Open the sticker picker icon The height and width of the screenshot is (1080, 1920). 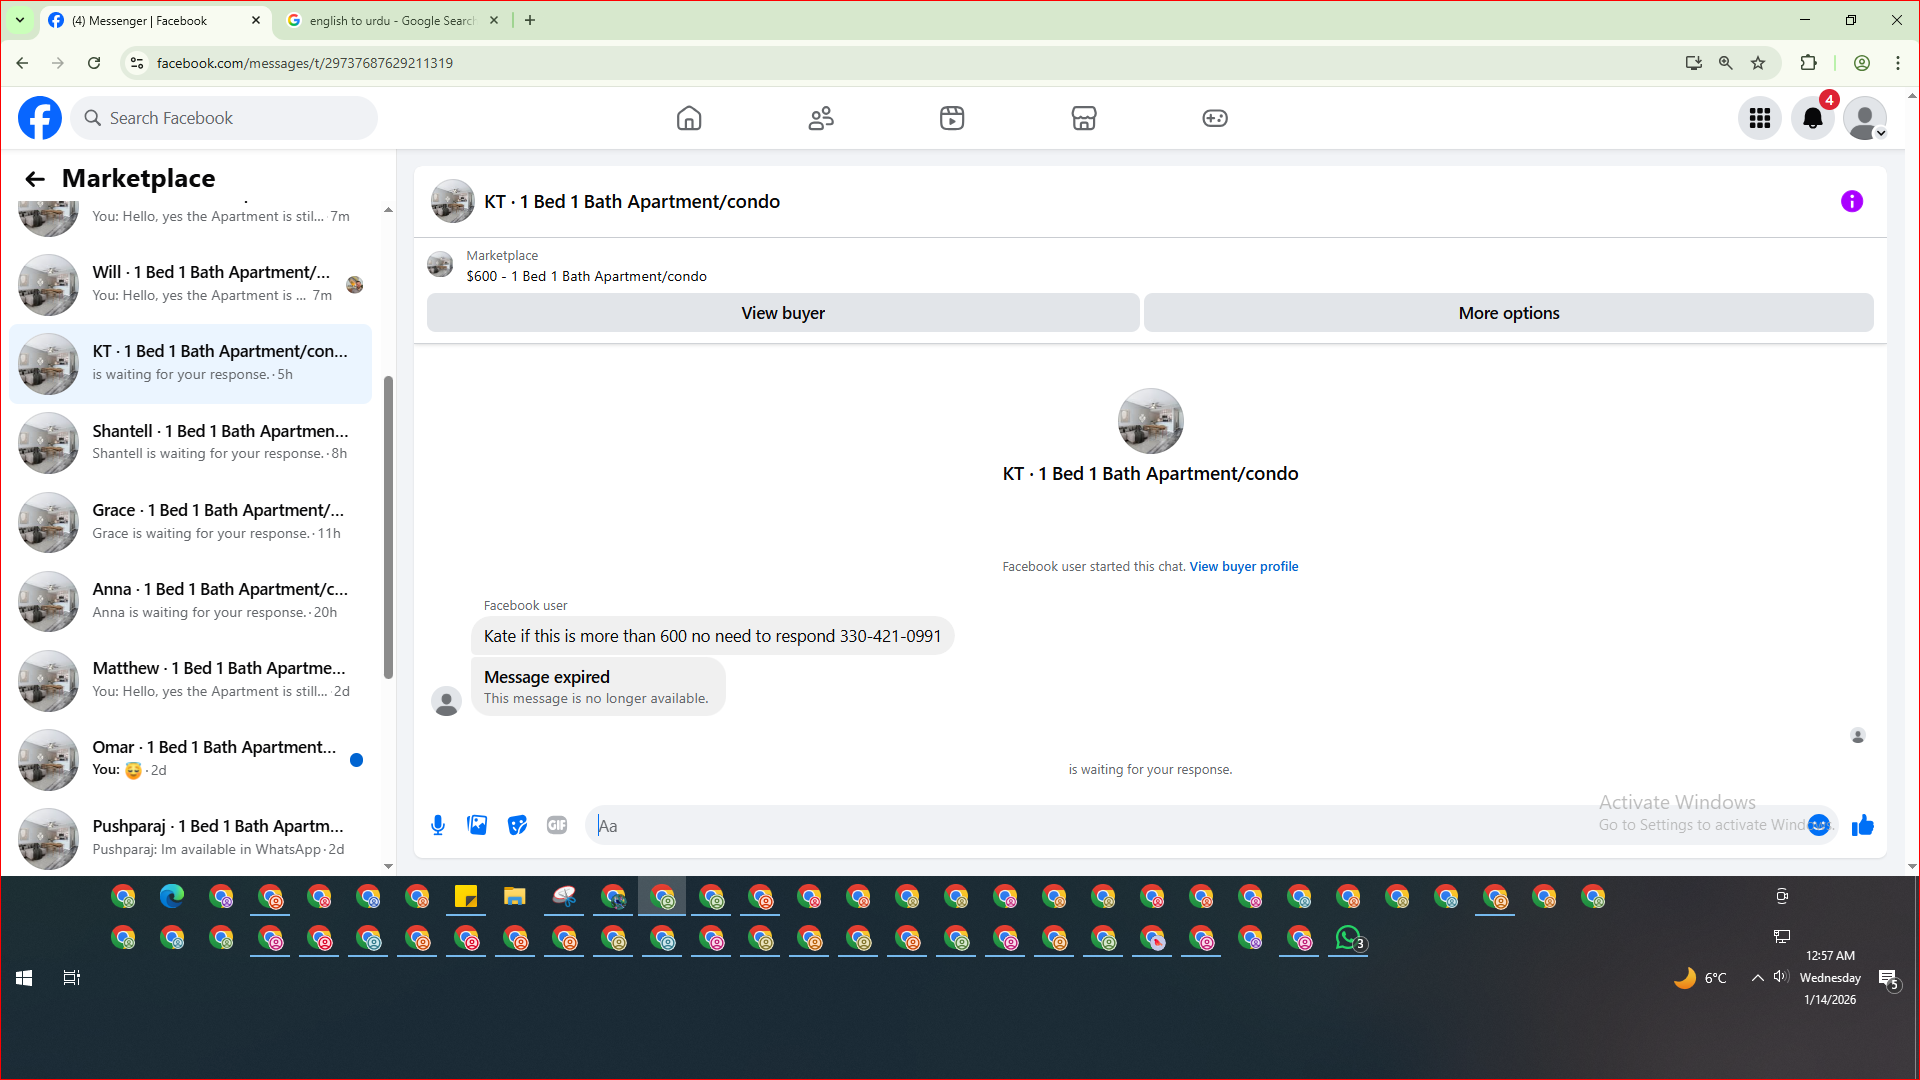(517, 825)
